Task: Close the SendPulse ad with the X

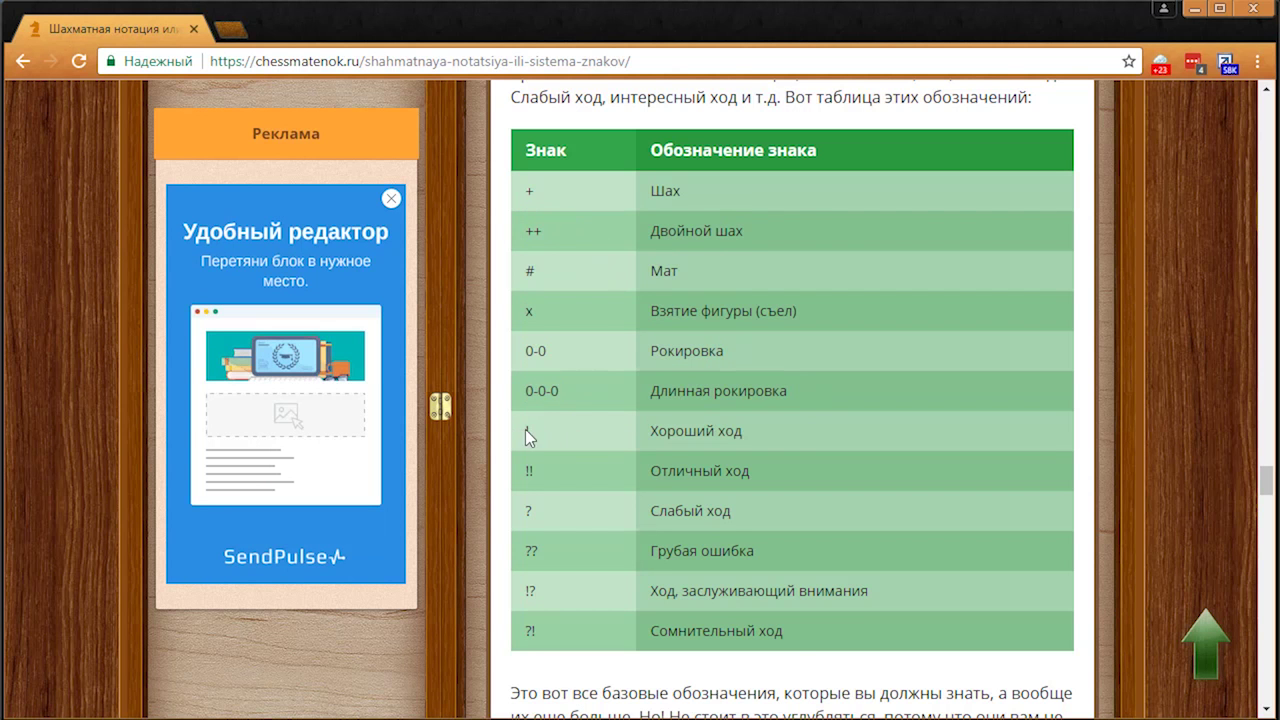Action: coord(391,199)
